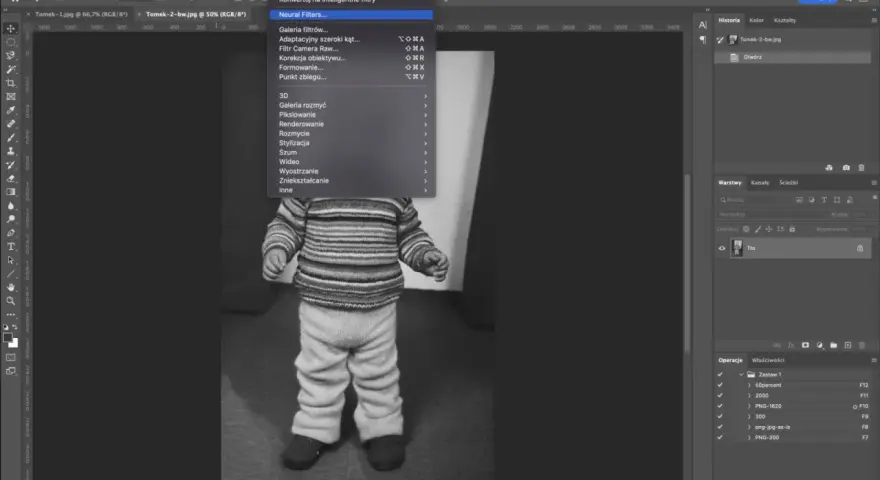Image resolution: width=880 pixels, height=480 pixels.
Task: Click the foreground color swatch
Action: pos(8,338)
